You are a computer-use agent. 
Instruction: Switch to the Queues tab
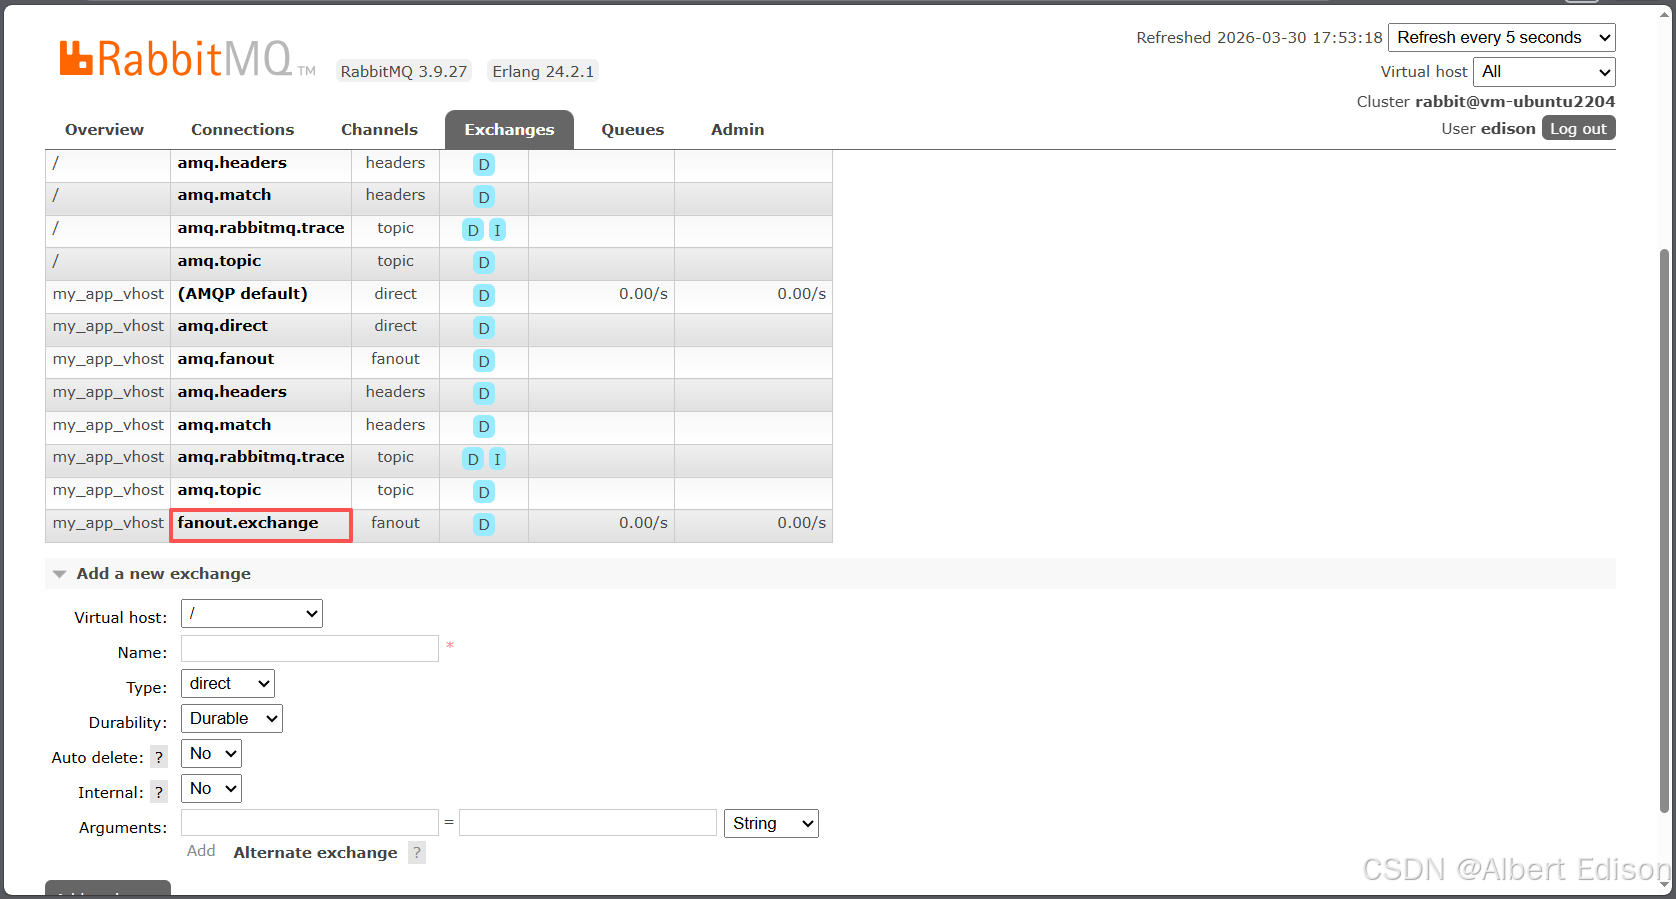[633, 130]
